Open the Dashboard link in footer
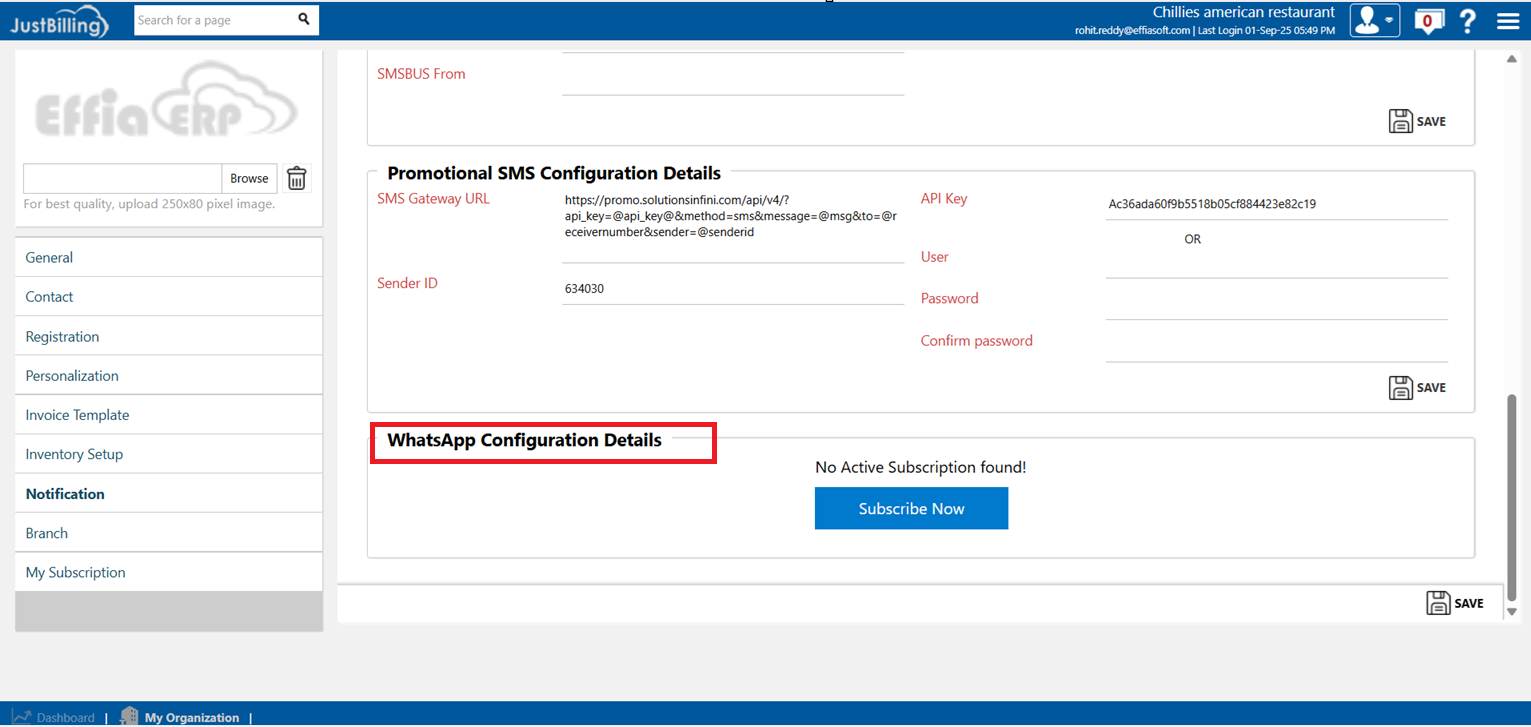Viewport: 1531px width, 727px height. [x=65, y=717]
